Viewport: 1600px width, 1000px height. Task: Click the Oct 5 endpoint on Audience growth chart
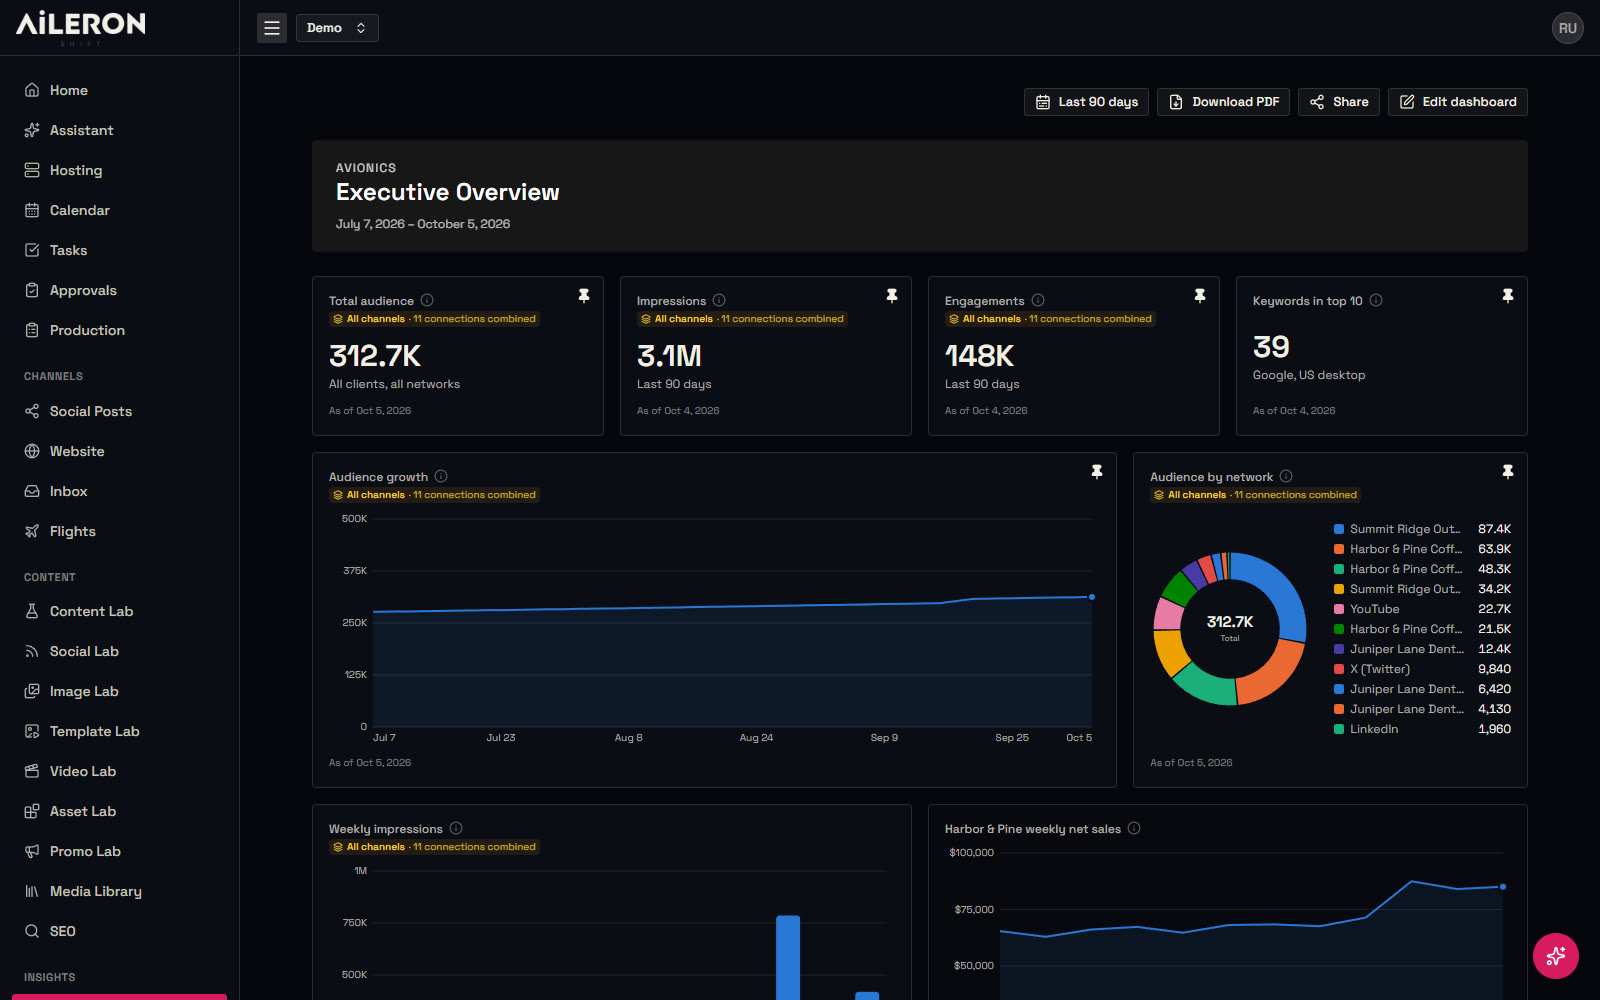tap(1092, 597)
